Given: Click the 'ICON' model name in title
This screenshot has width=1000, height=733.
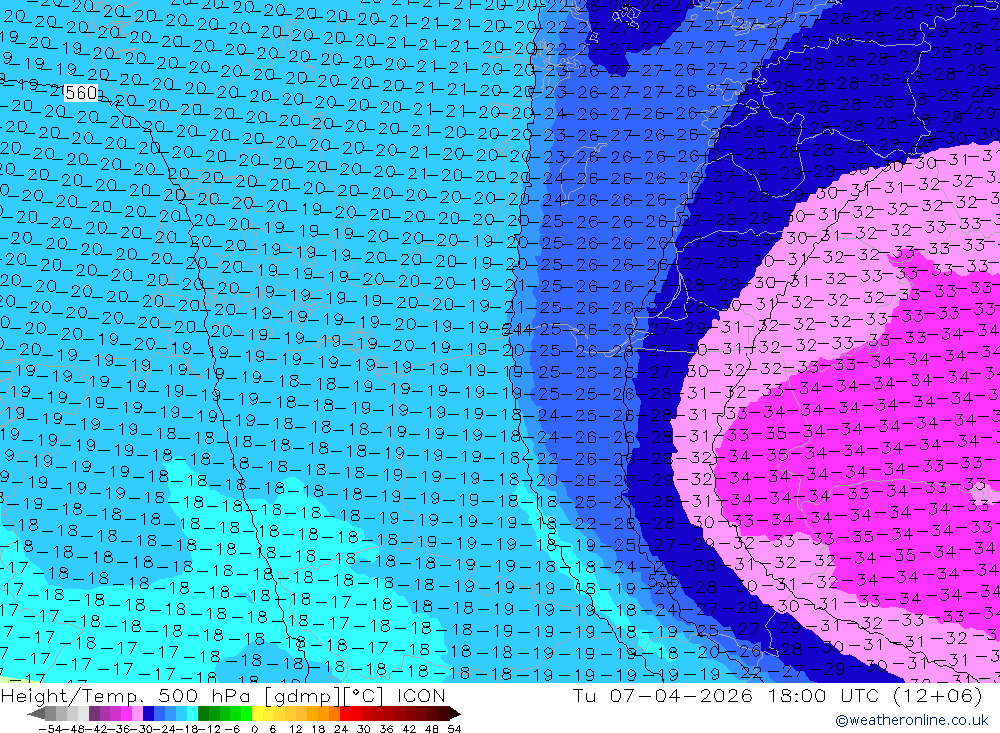Looking at the screenshot, I should [421, 695].
